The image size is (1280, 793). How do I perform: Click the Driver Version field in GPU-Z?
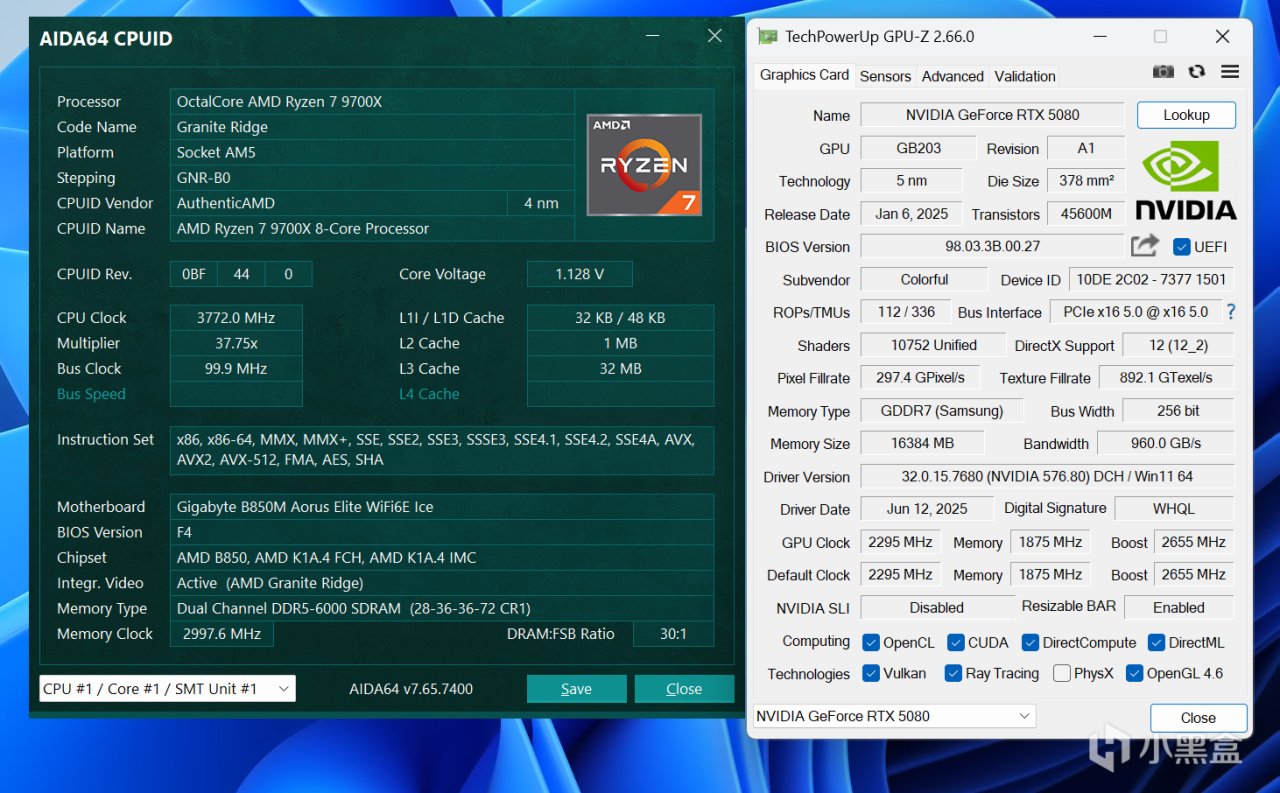click(1047, 477)
